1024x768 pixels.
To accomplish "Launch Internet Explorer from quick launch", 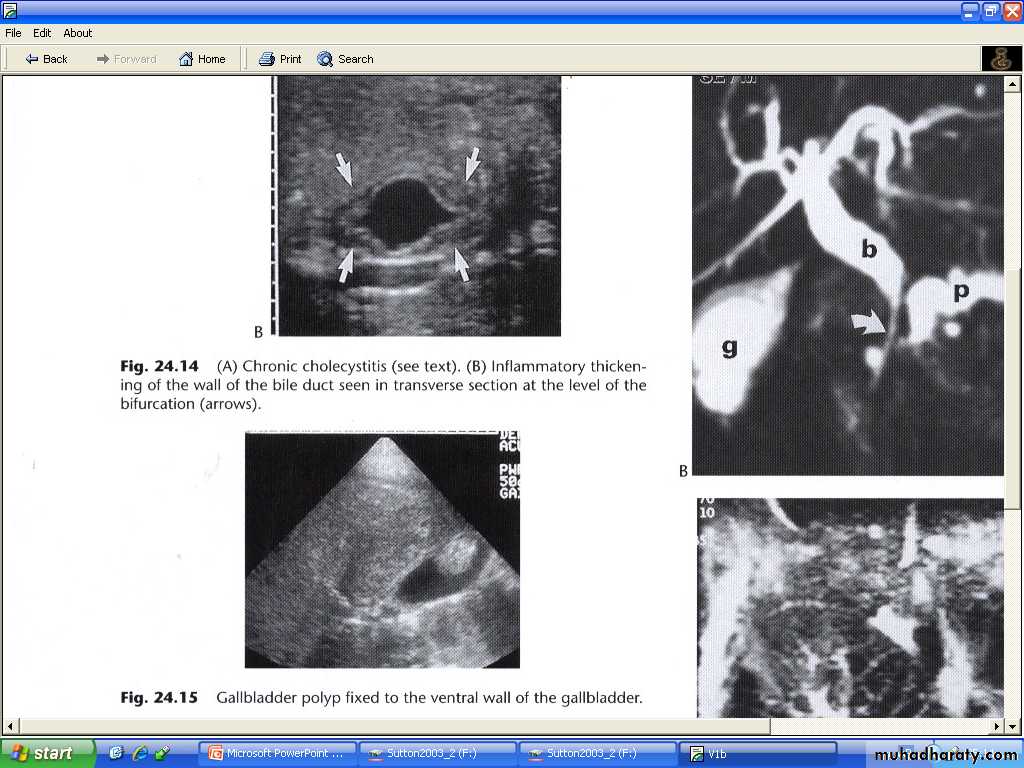I will coord(140,753).
